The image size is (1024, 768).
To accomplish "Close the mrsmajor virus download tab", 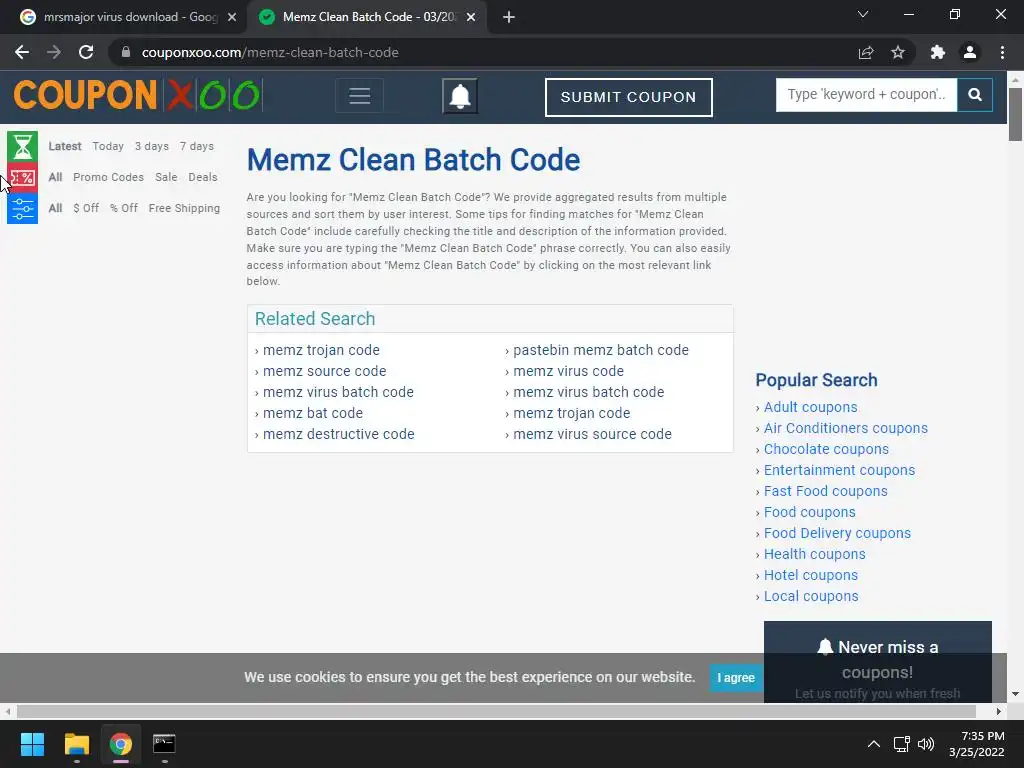I will tap(232, 17).
